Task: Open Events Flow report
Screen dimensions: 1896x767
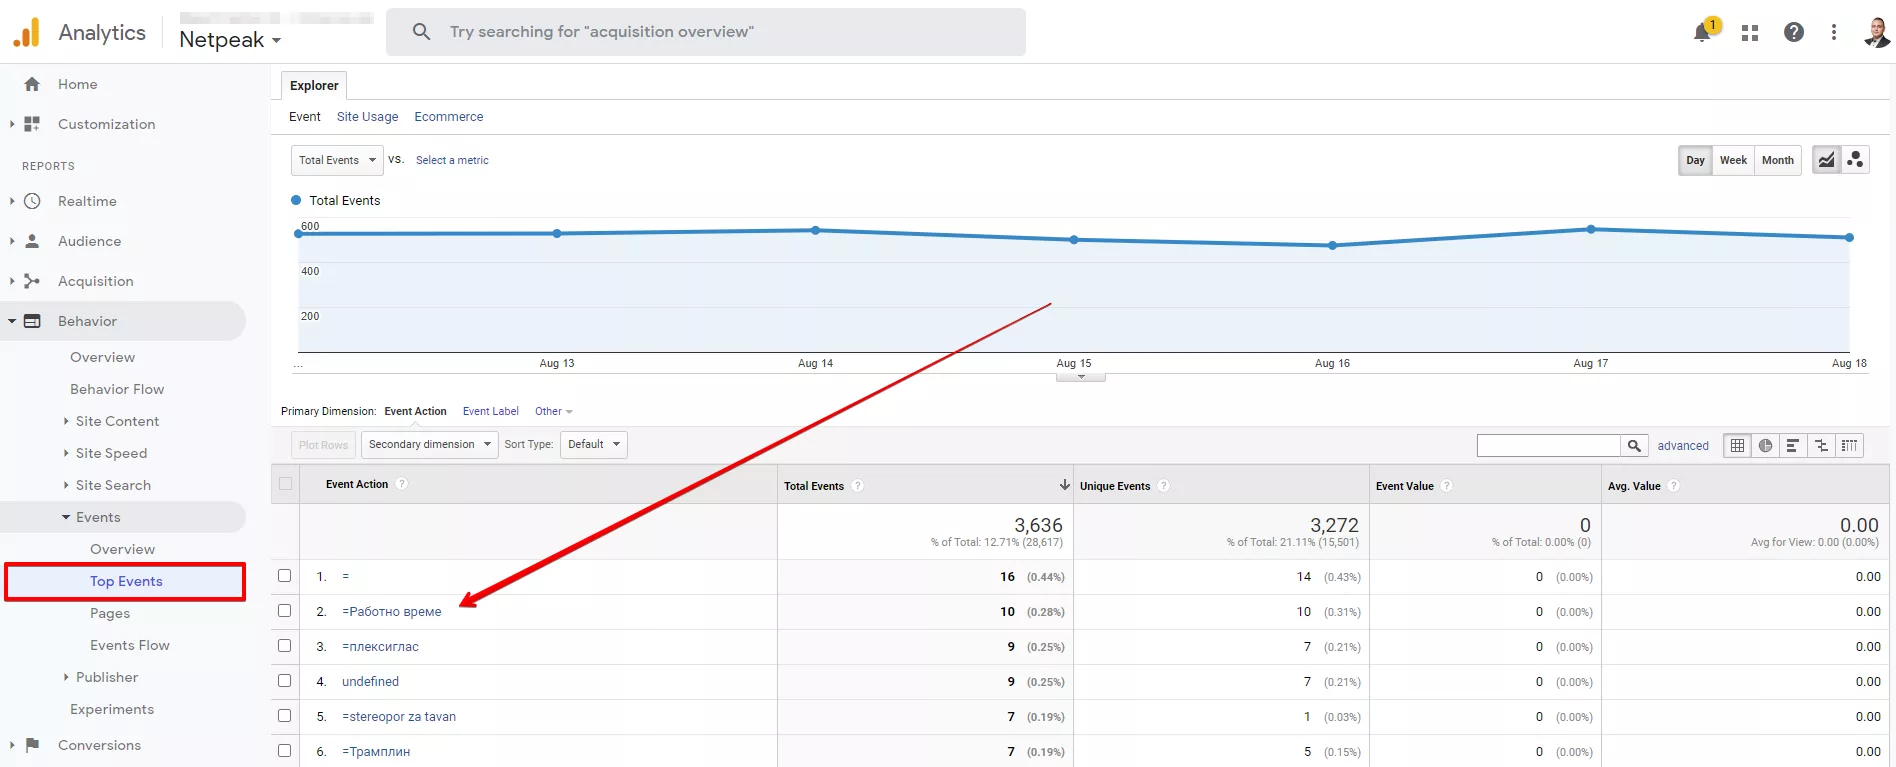Action: [x=130, y=645]
